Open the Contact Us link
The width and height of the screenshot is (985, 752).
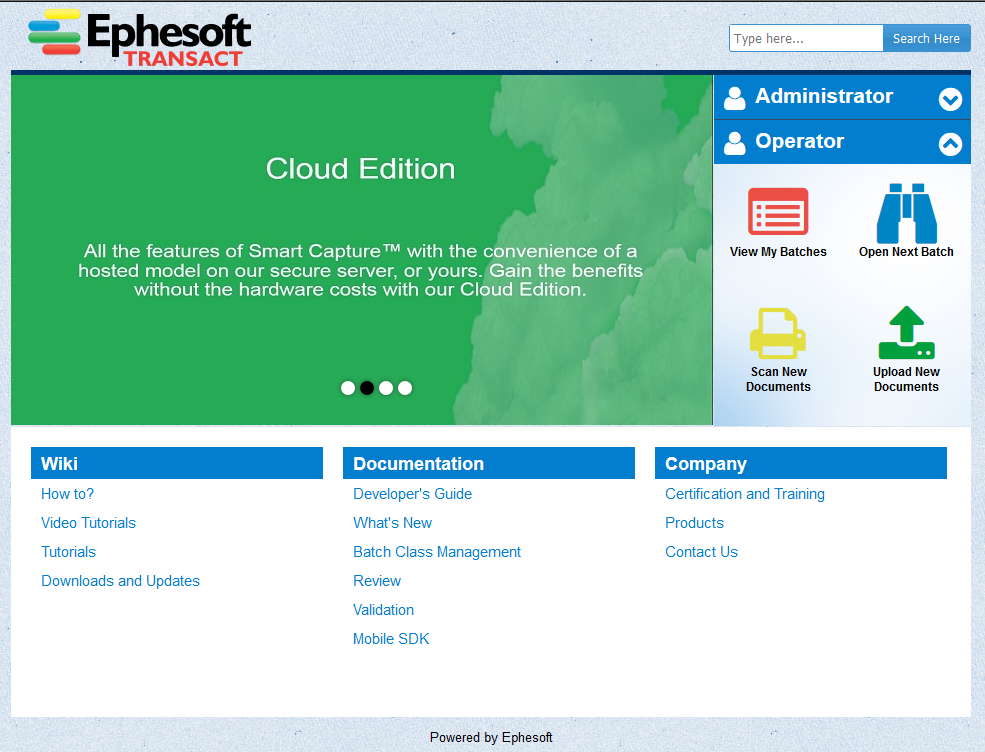click(x=701, y=552)
